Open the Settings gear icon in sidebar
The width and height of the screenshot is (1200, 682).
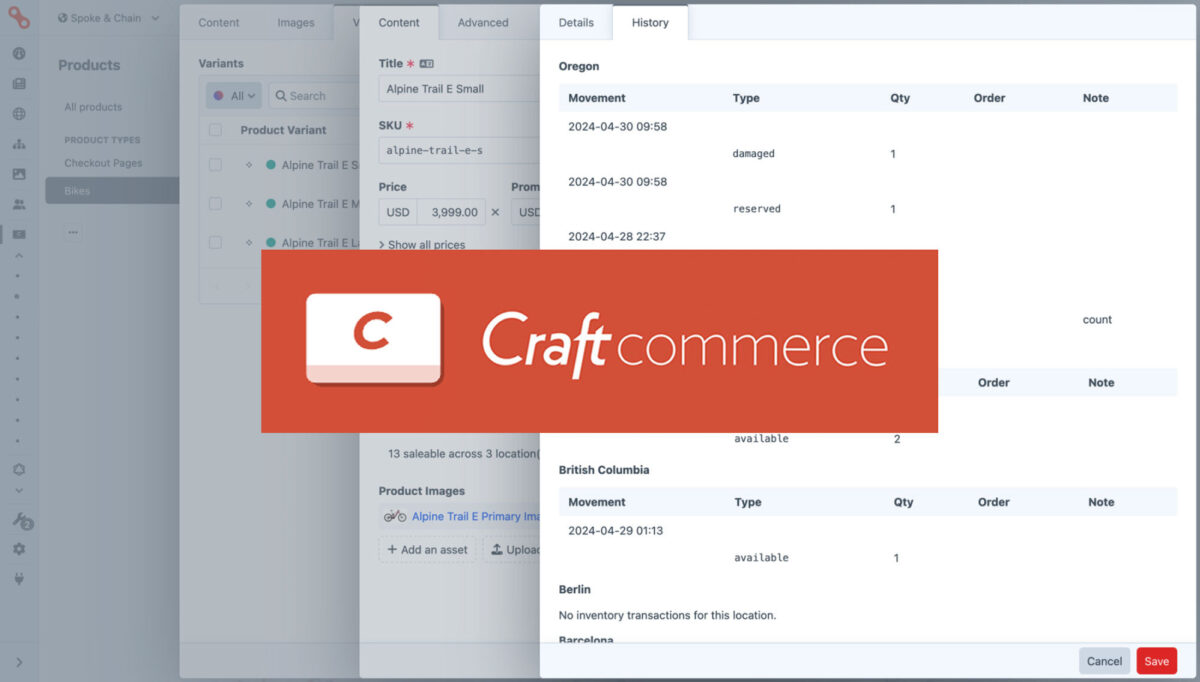pyautogui.click(x=19, y=549)
